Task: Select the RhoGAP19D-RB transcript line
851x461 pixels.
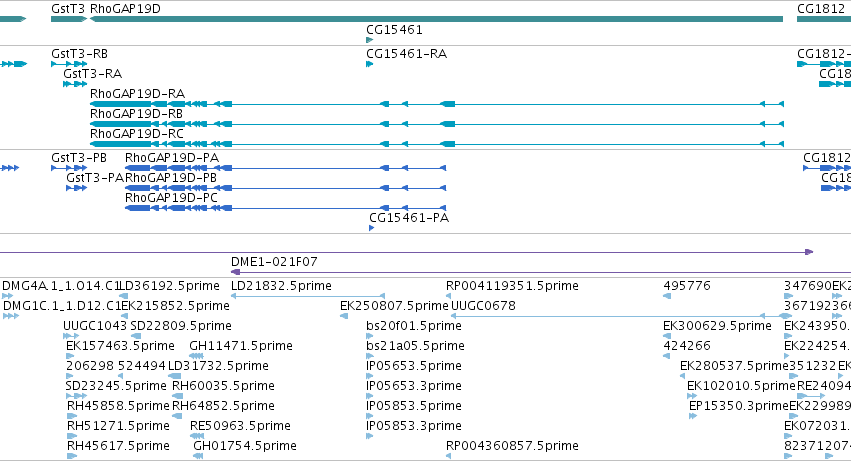Action: (436, 124)
